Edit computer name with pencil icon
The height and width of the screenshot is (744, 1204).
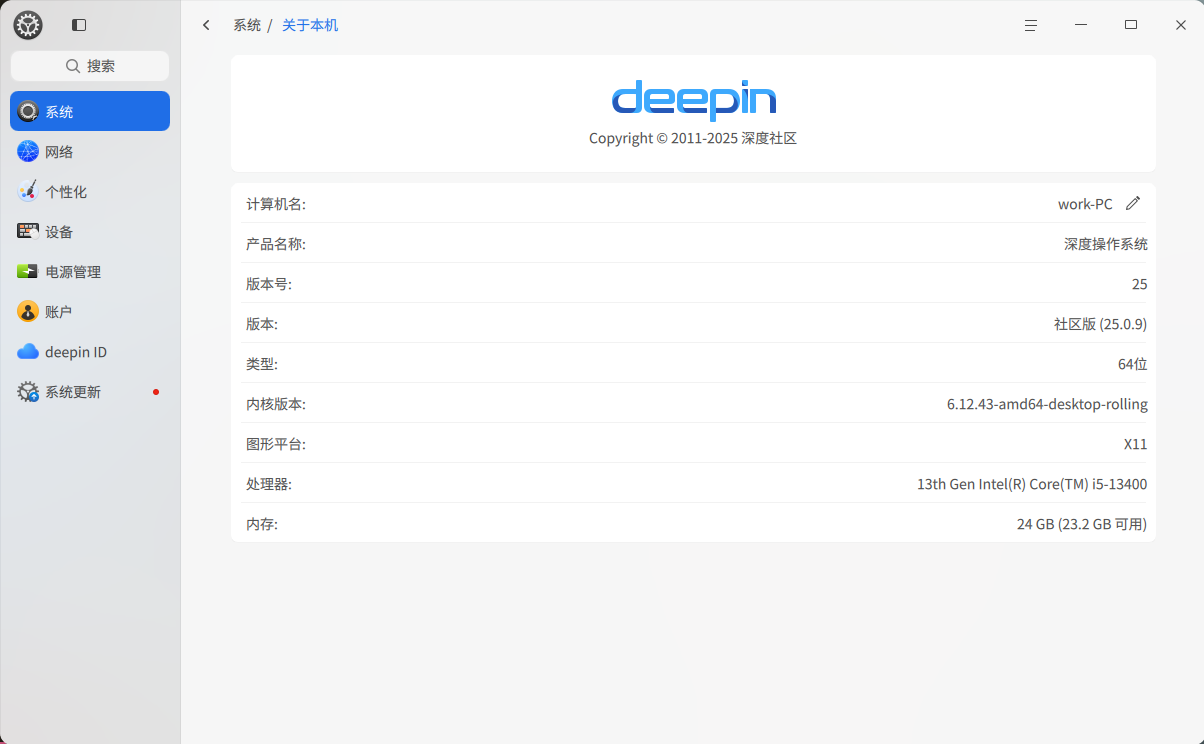(1133, 204)
